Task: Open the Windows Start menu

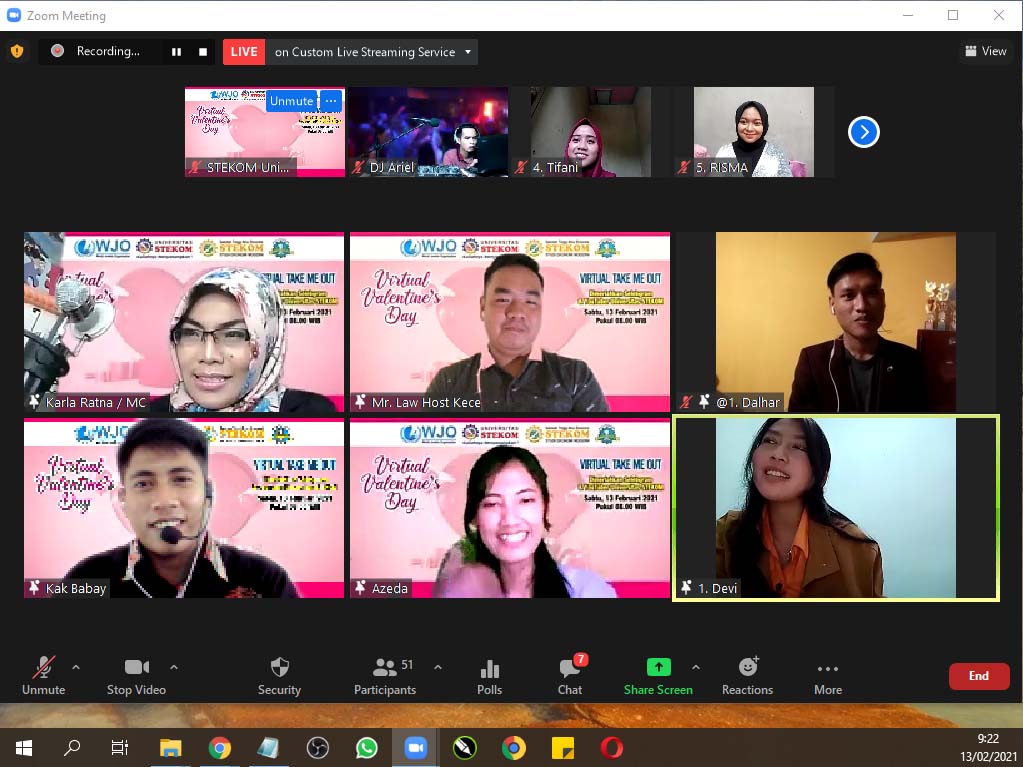Action: click(23, 747)
